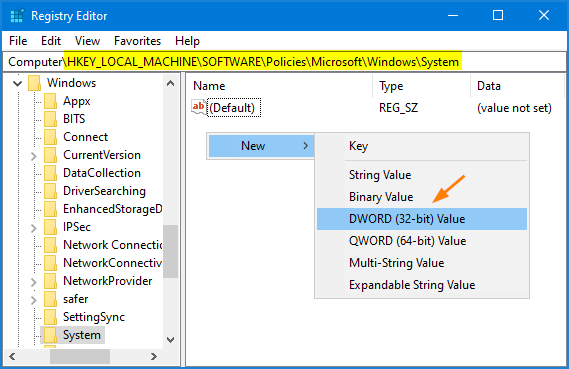Click the New context menu item

pos(261,146)
